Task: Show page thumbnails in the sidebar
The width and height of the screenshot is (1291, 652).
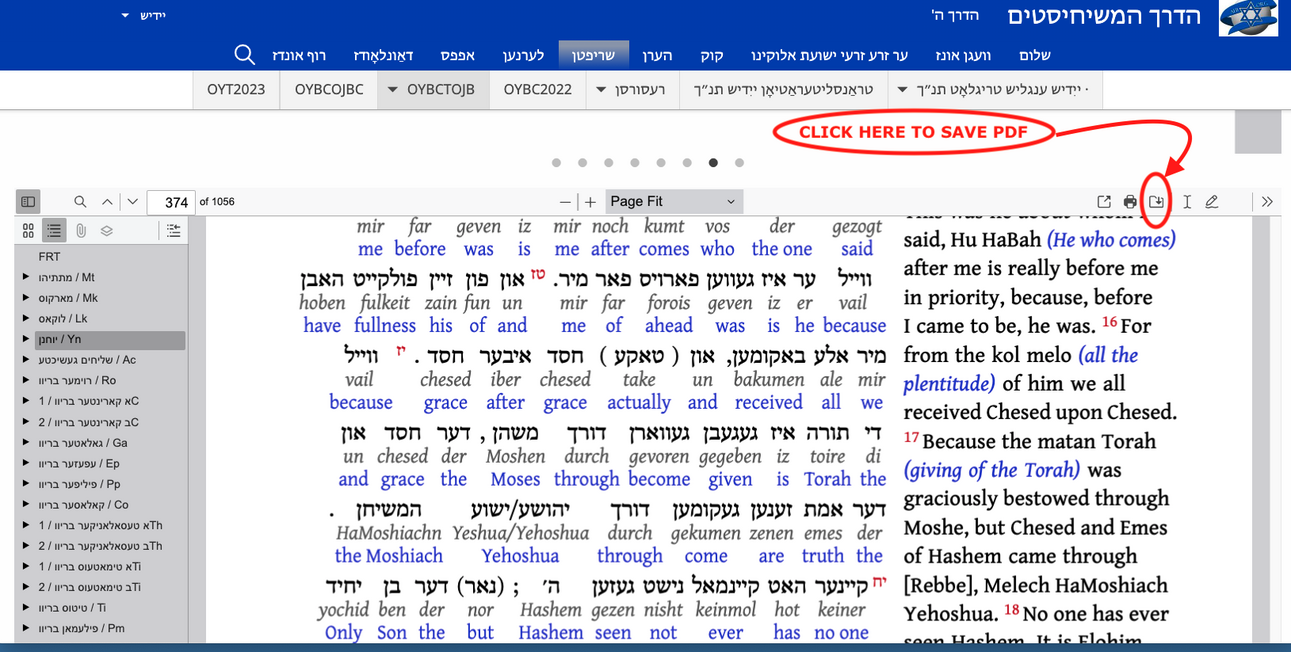Action: click(x=28, y=231)
